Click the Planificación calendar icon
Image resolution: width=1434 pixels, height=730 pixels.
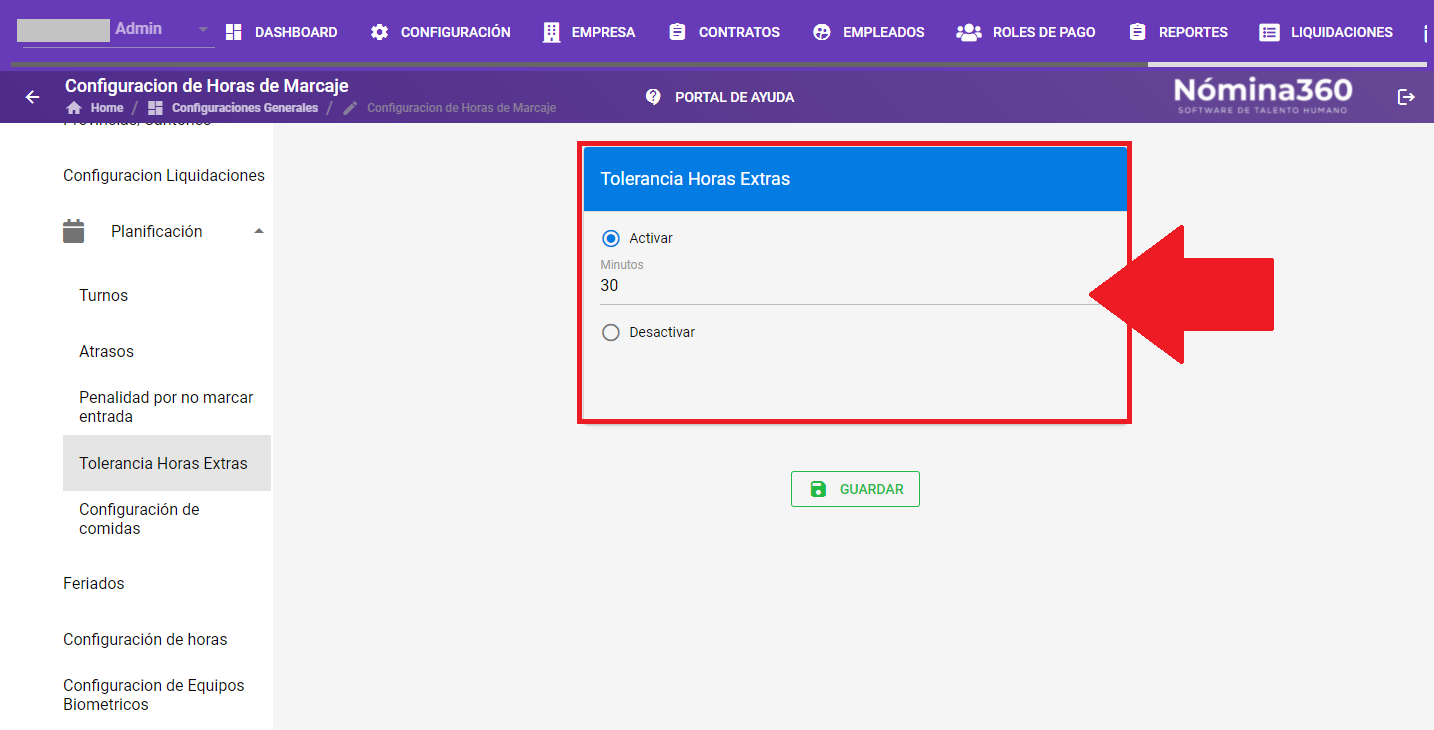coord(73,231)
